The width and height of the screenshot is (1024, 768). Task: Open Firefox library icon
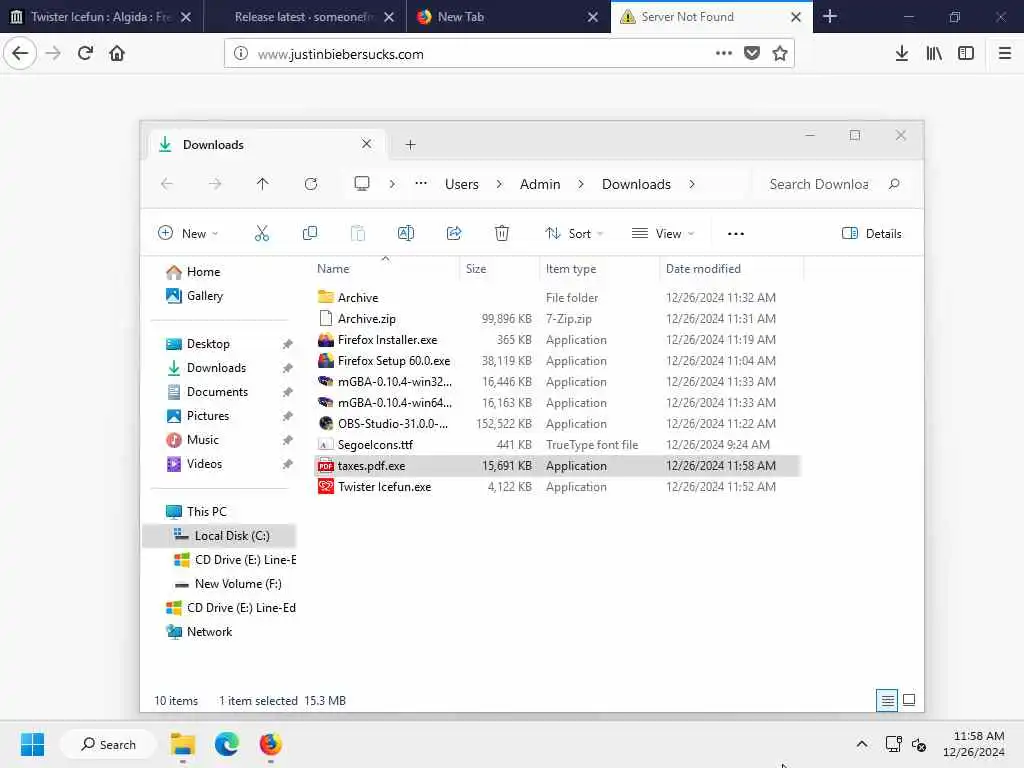click(x=934, y=54)
